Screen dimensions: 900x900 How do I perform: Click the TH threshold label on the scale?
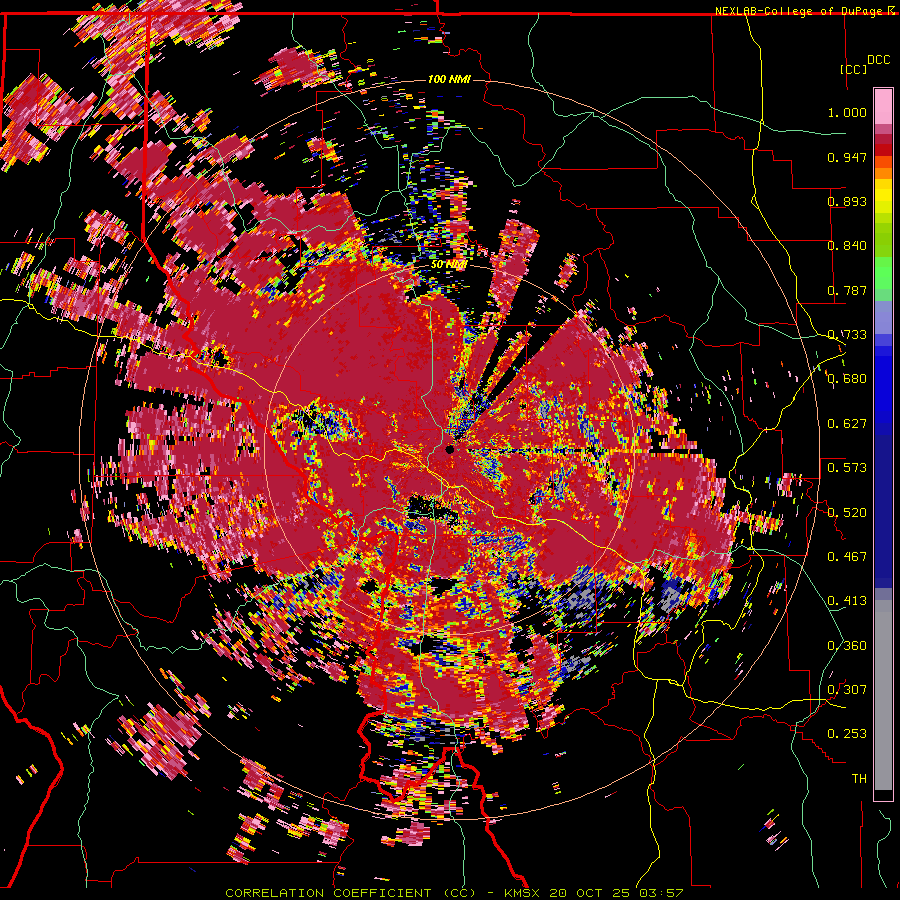point(859,779)
